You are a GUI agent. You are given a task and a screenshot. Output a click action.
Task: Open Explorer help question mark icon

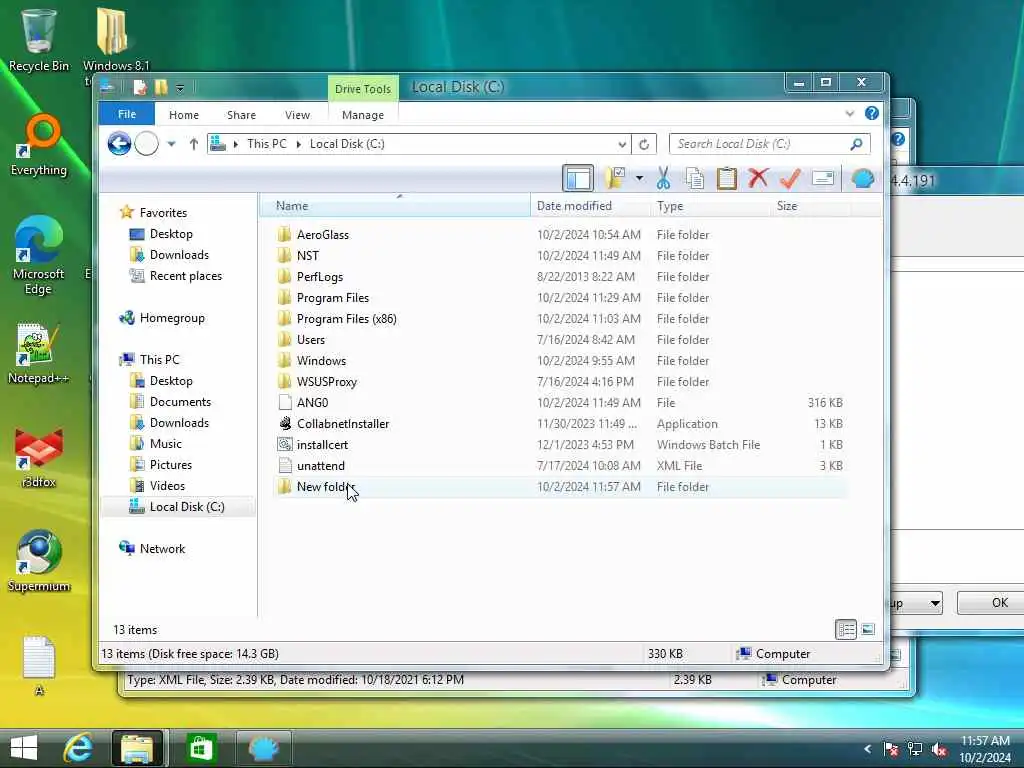point(872,114)
